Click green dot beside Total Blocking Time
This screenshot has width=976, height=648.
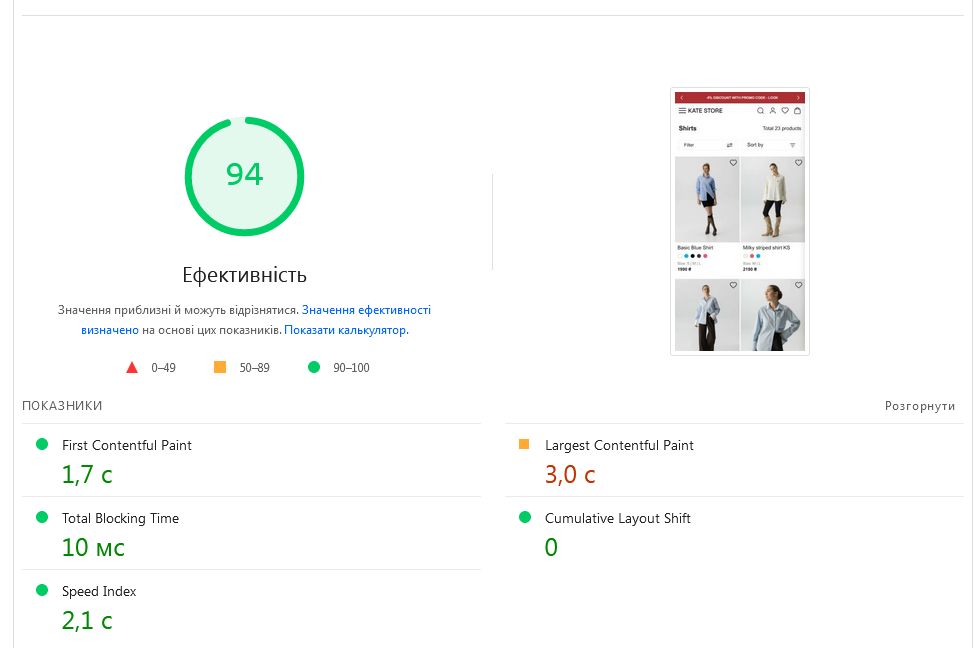click(x=42, y=517)
